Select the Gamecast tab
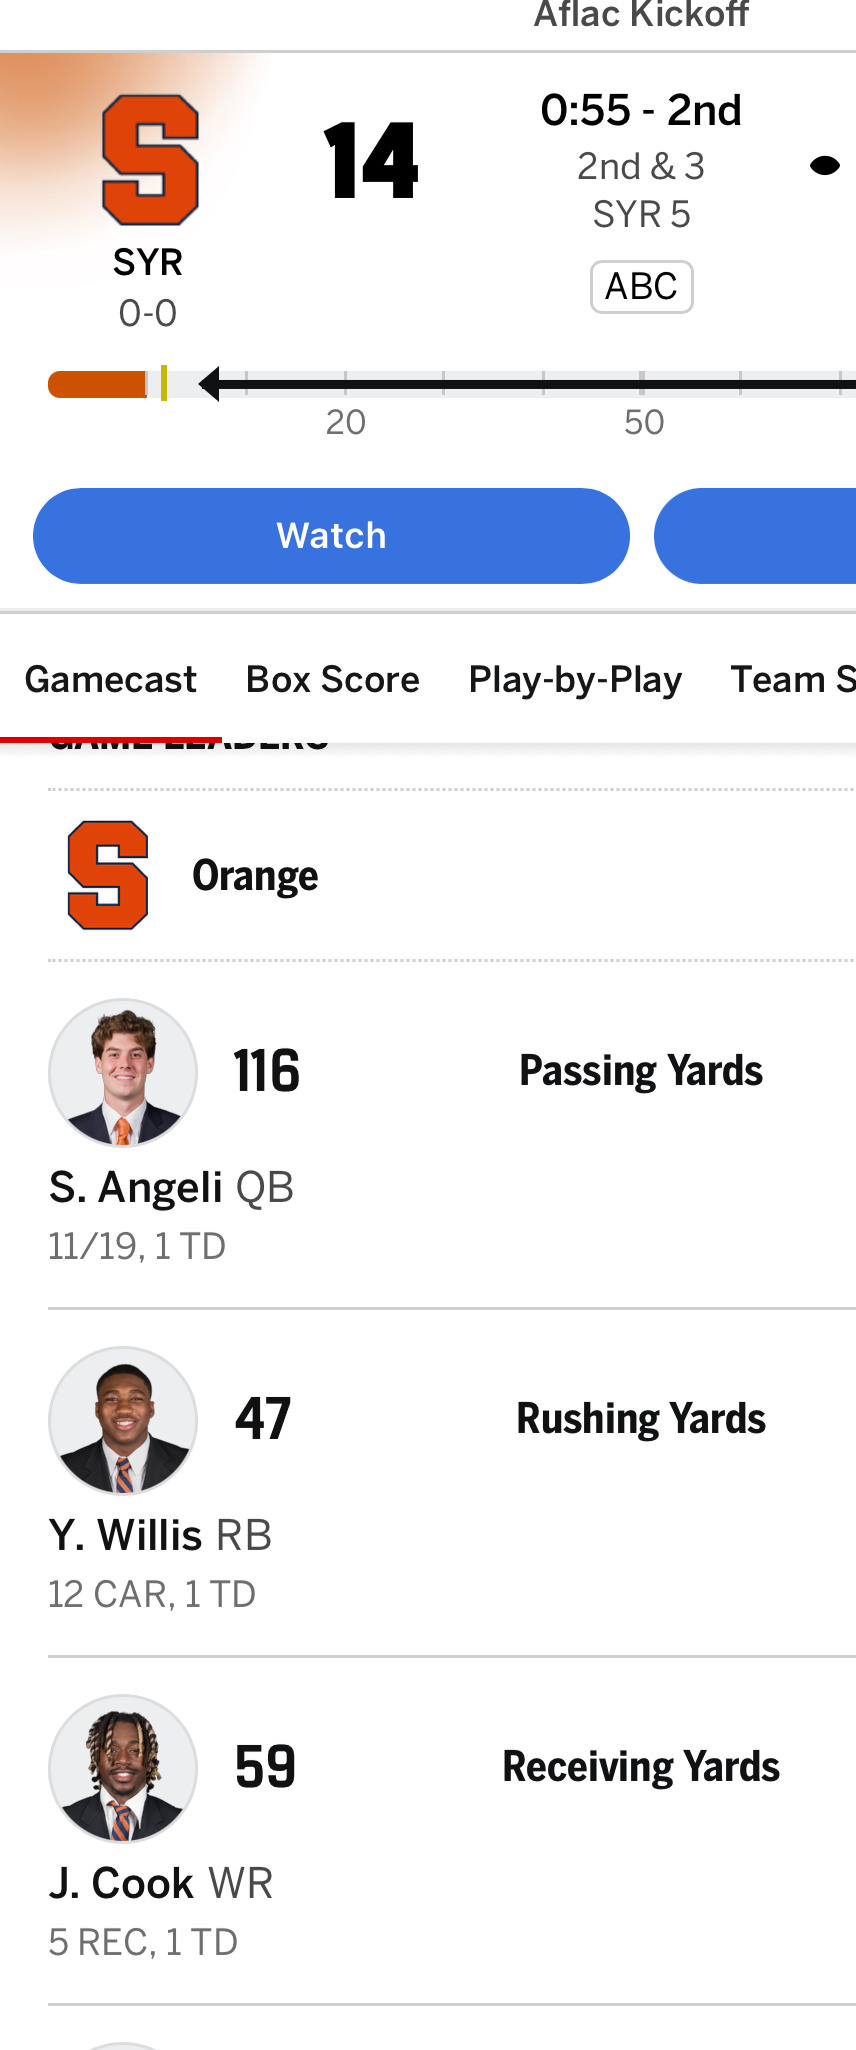The height and width of the screenshot is (2050, 856). tap(110, 680)
